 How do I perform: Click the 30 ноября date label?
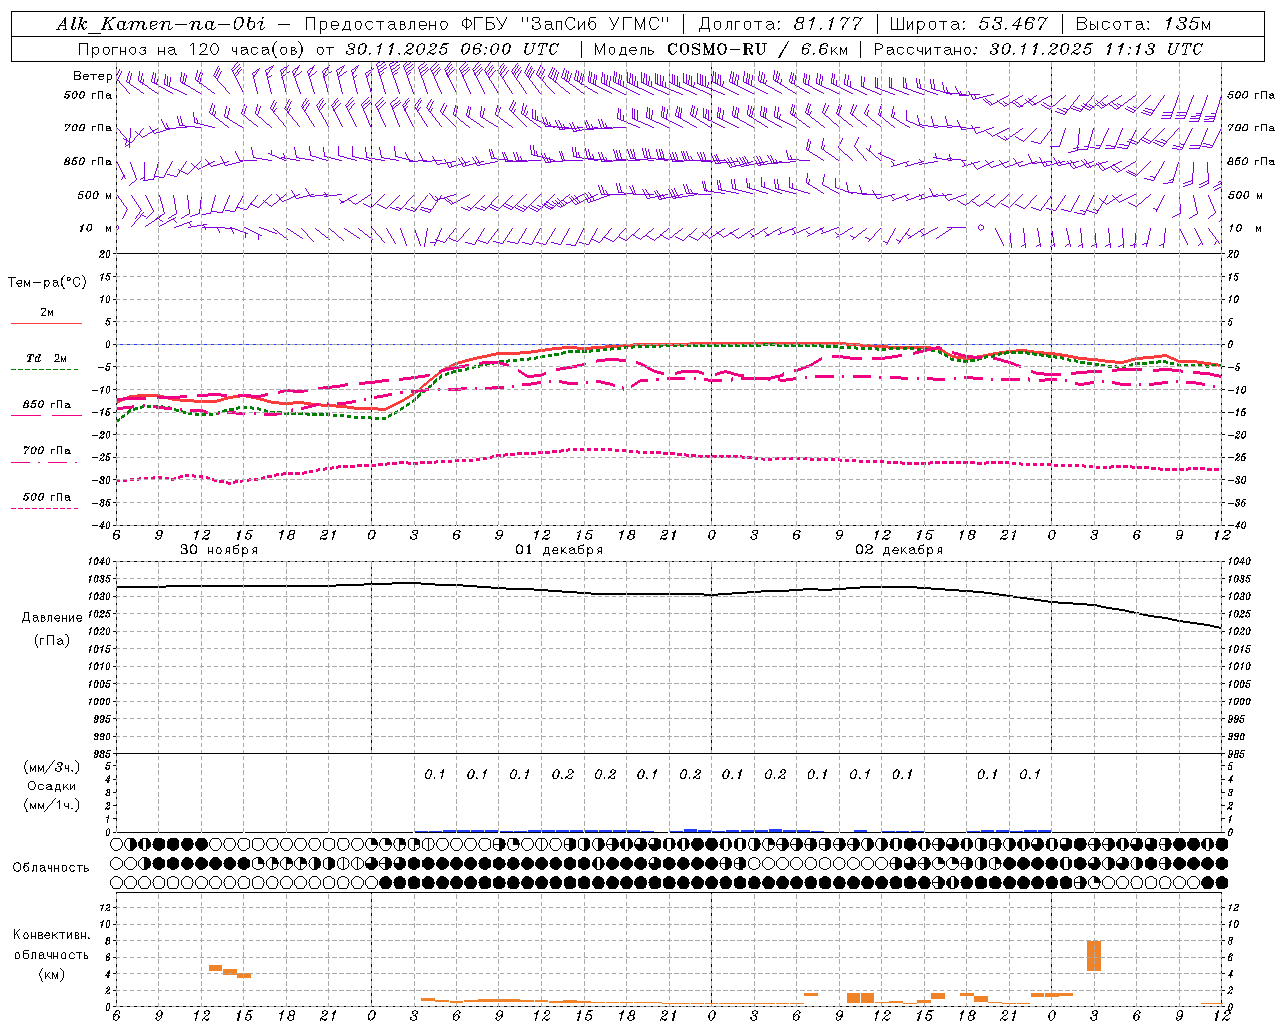(x=219, y=550)
